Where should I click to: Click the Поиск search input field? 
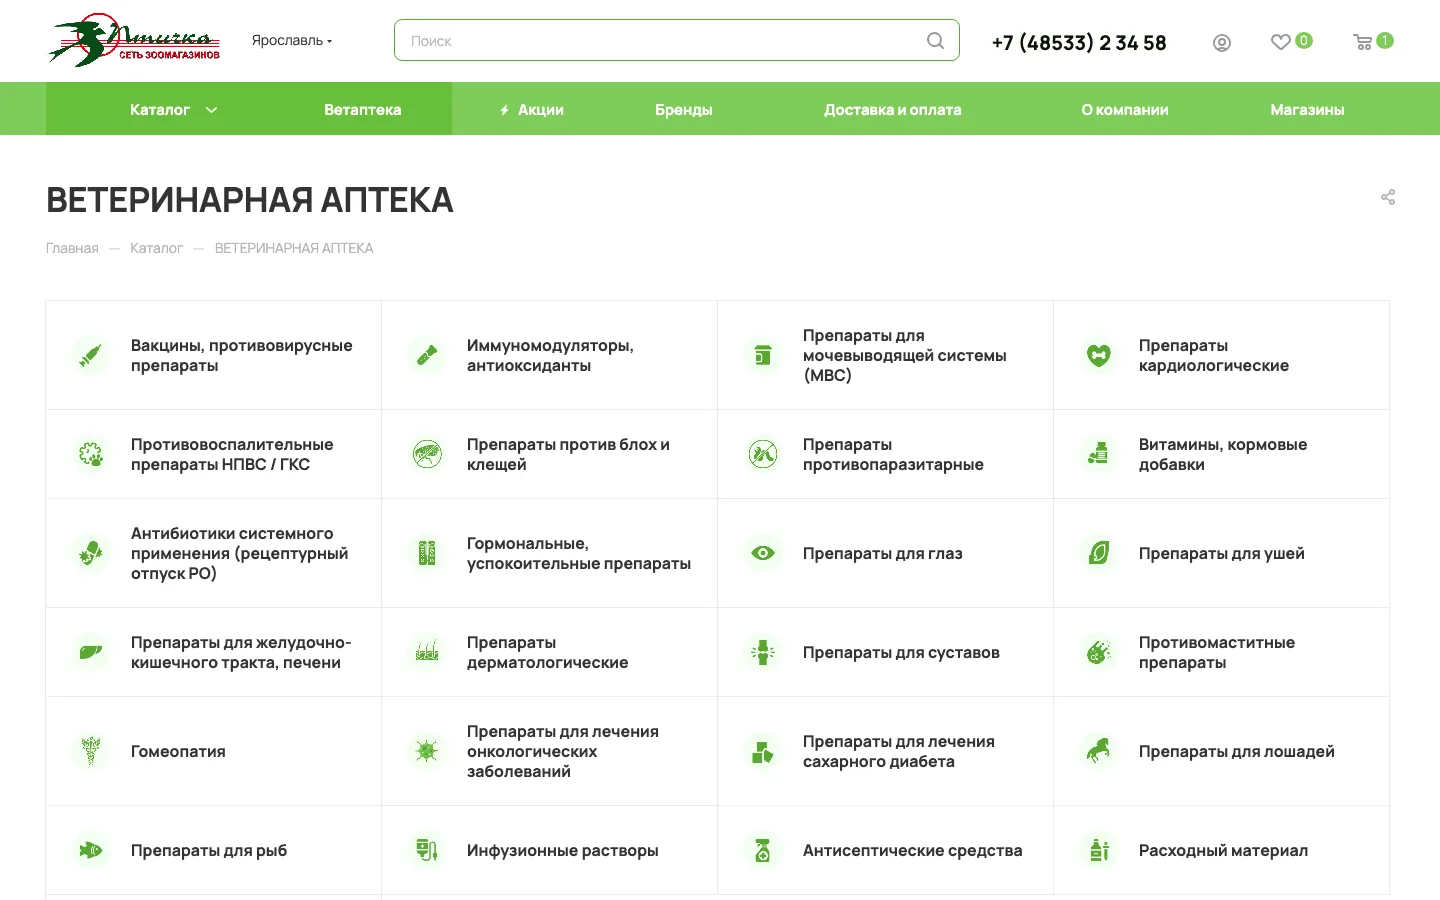[x=677, y=40]
